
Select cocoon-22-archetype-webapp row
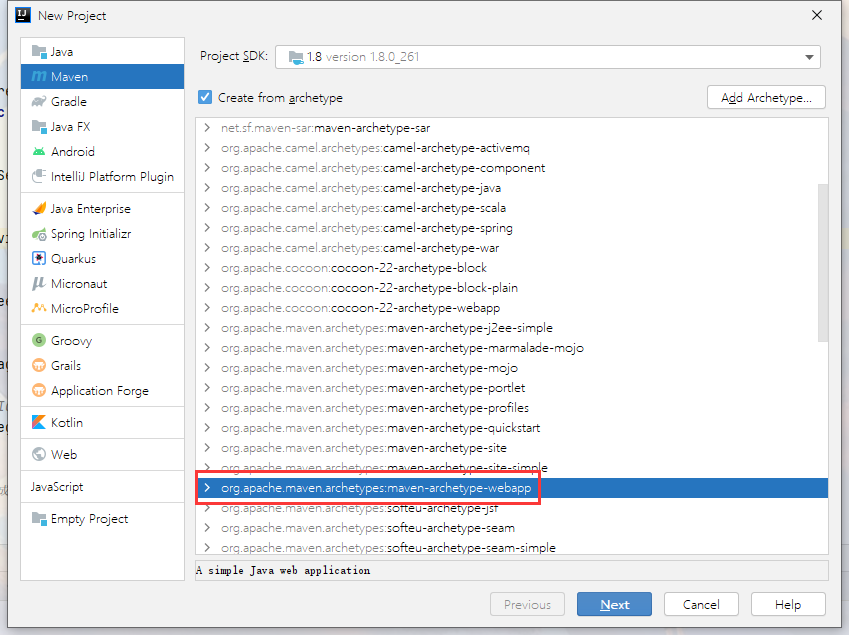[512, 307]
